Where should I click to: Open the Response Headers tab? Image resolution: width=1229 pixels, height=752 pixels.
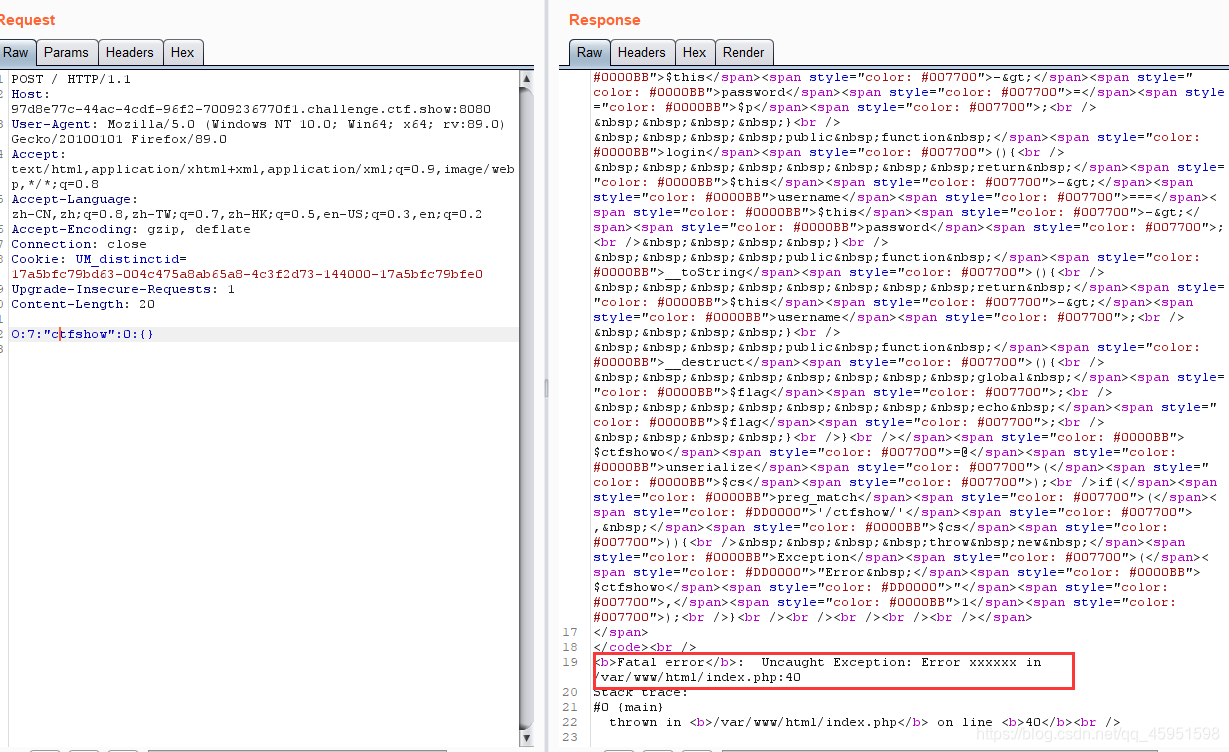642,53
